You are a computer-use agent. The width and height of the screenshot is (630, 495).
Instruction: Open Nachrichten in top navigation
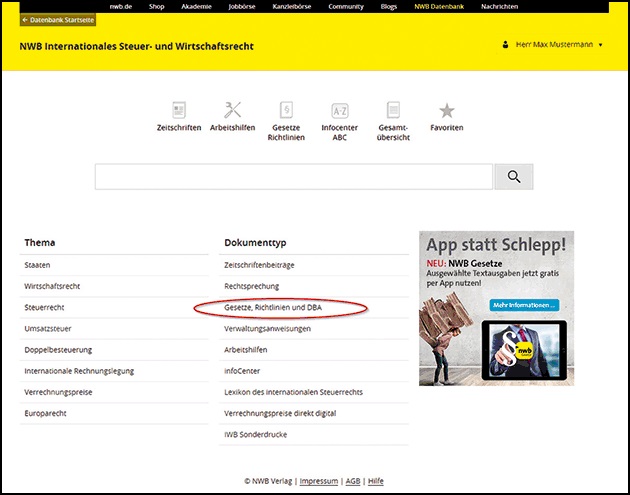pos(500,6)
